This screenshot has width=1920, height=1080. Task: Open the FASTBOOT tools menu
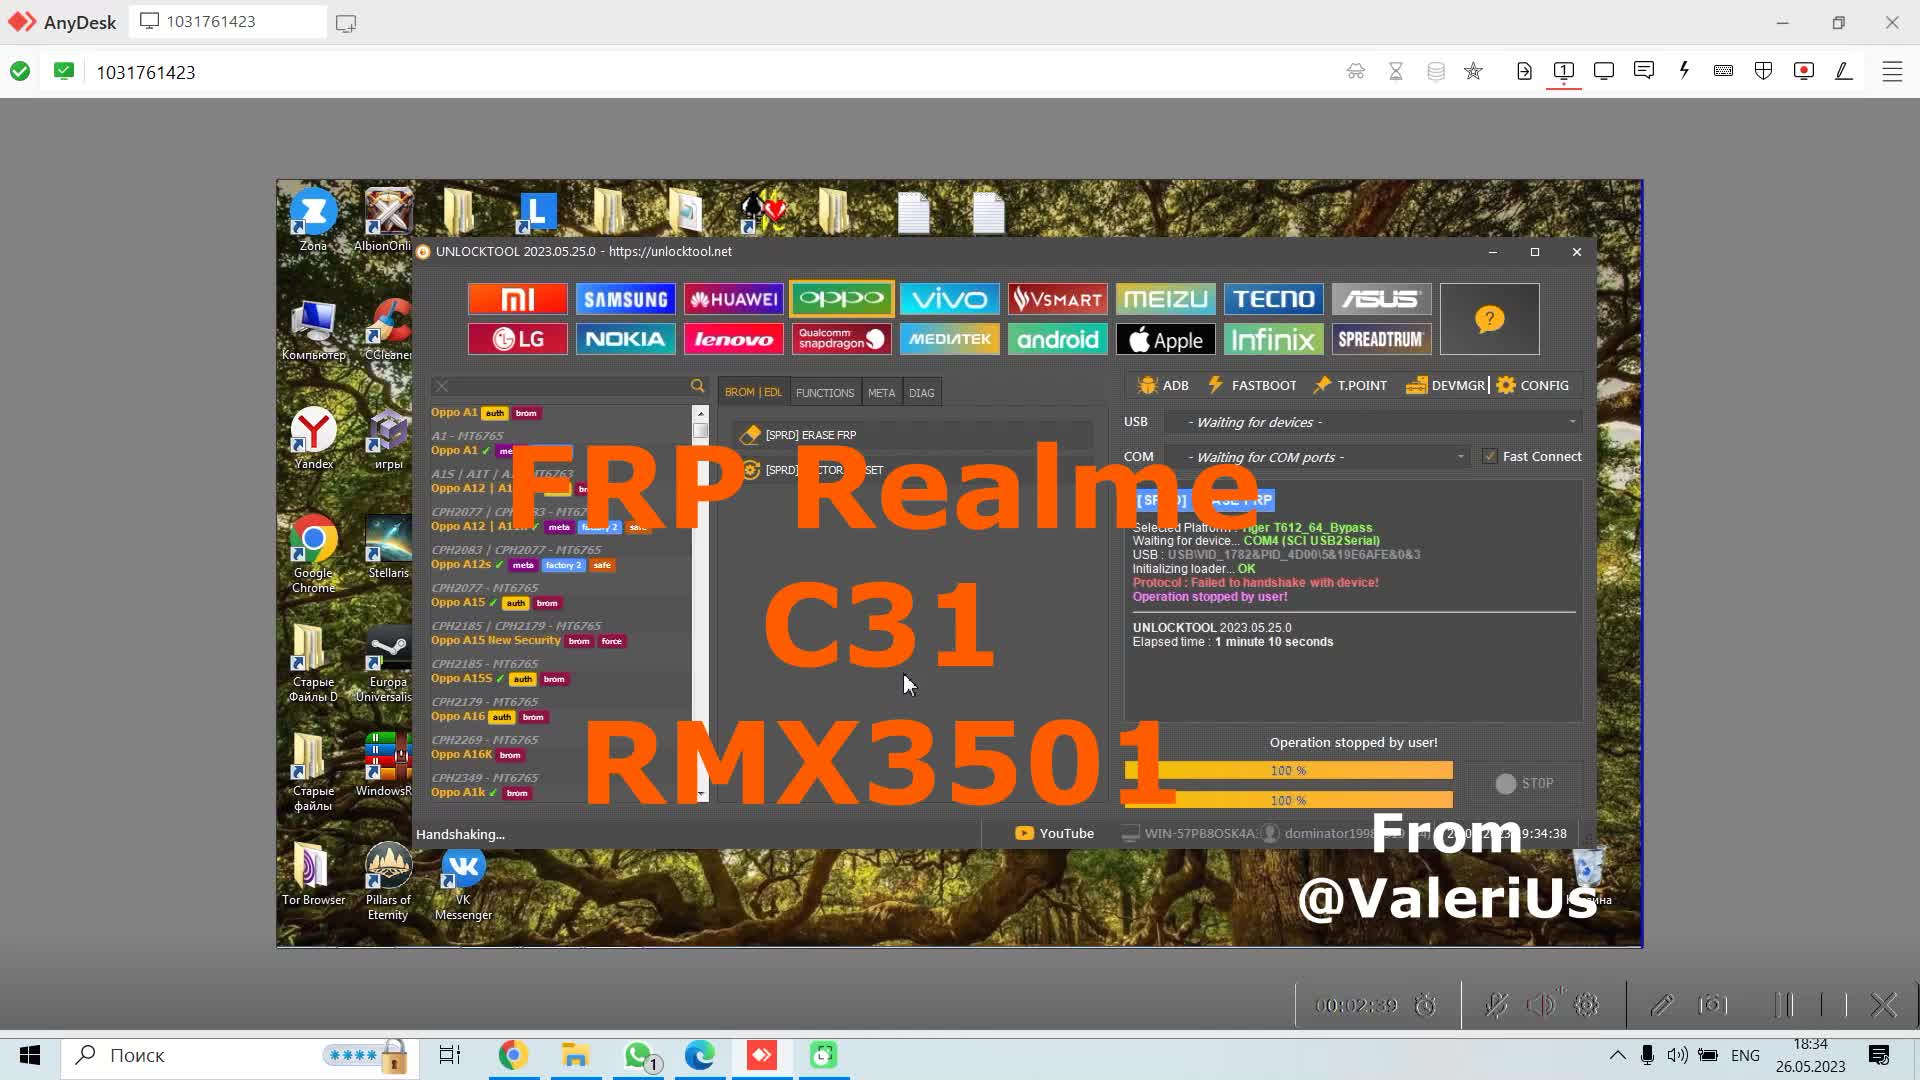pos(1251,385)
